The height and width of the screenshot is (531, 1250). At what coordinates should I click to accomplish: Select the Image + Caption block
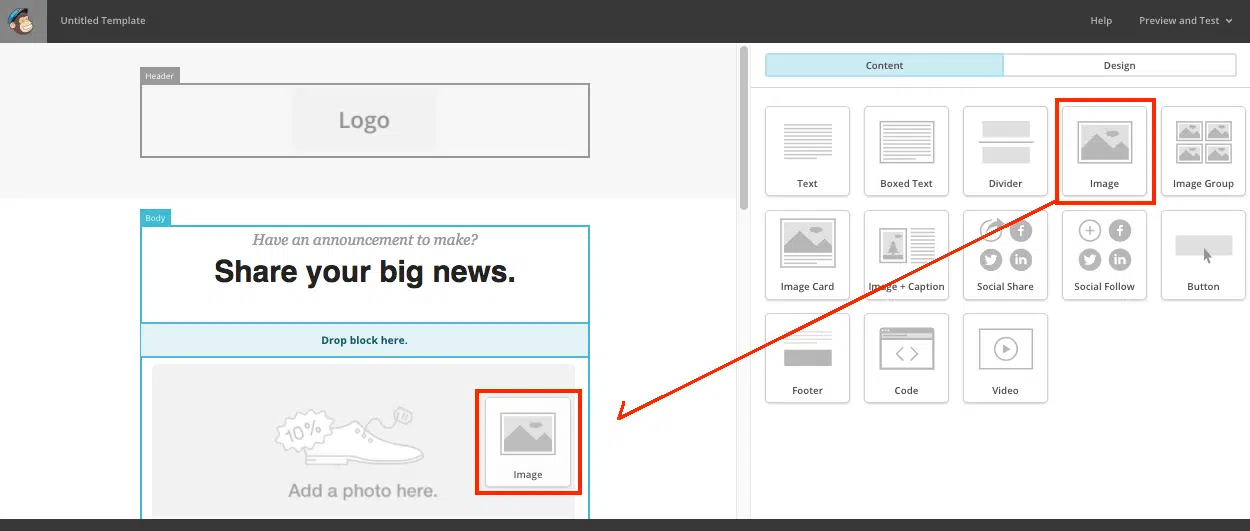tap(906, 254)
